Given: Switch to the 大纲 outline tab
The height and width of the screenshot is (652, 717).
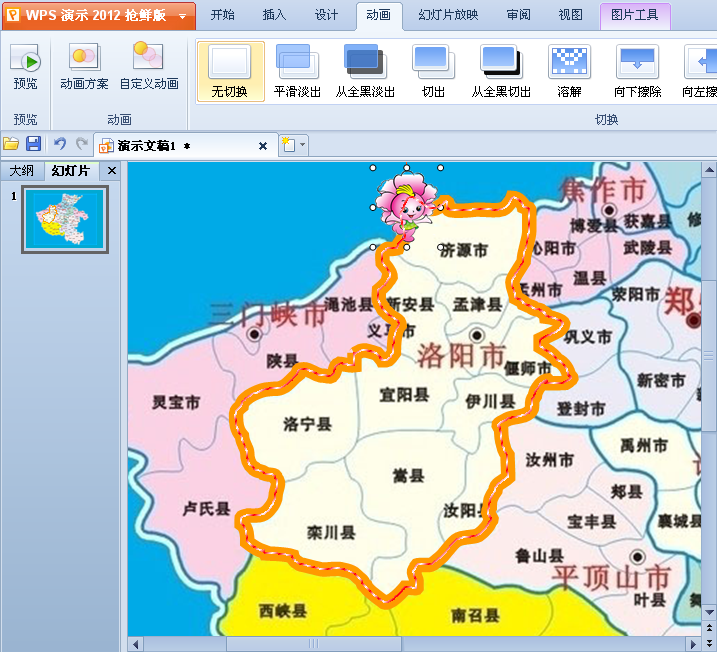Looking at the screenshot, I should coord(22,171).
